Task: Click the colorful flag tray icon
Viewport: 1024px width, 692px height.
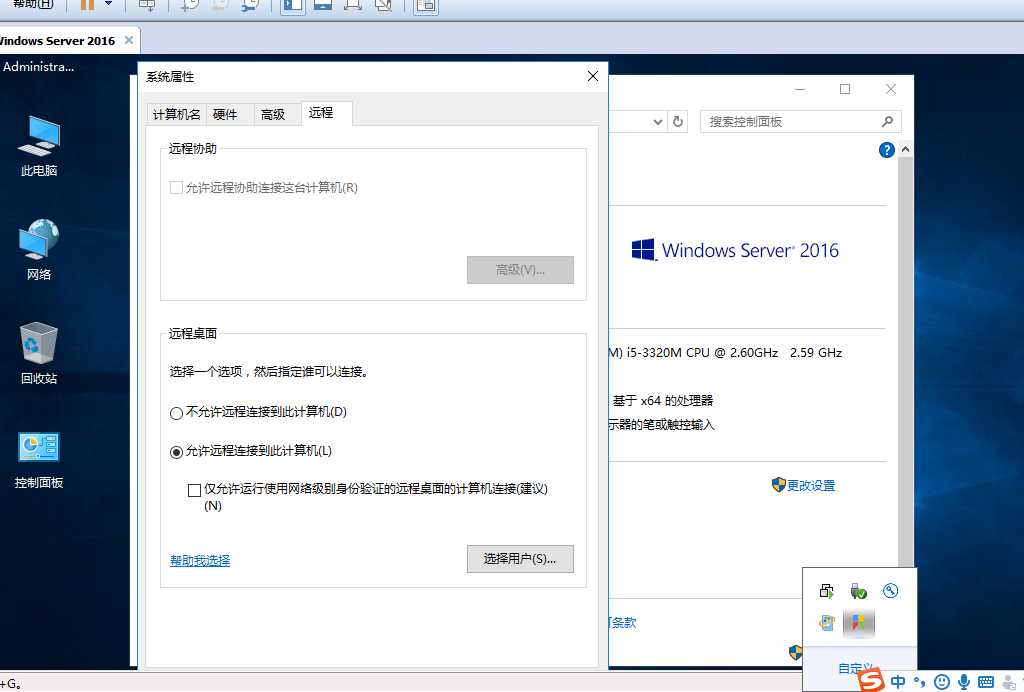Action: [858, 623]
